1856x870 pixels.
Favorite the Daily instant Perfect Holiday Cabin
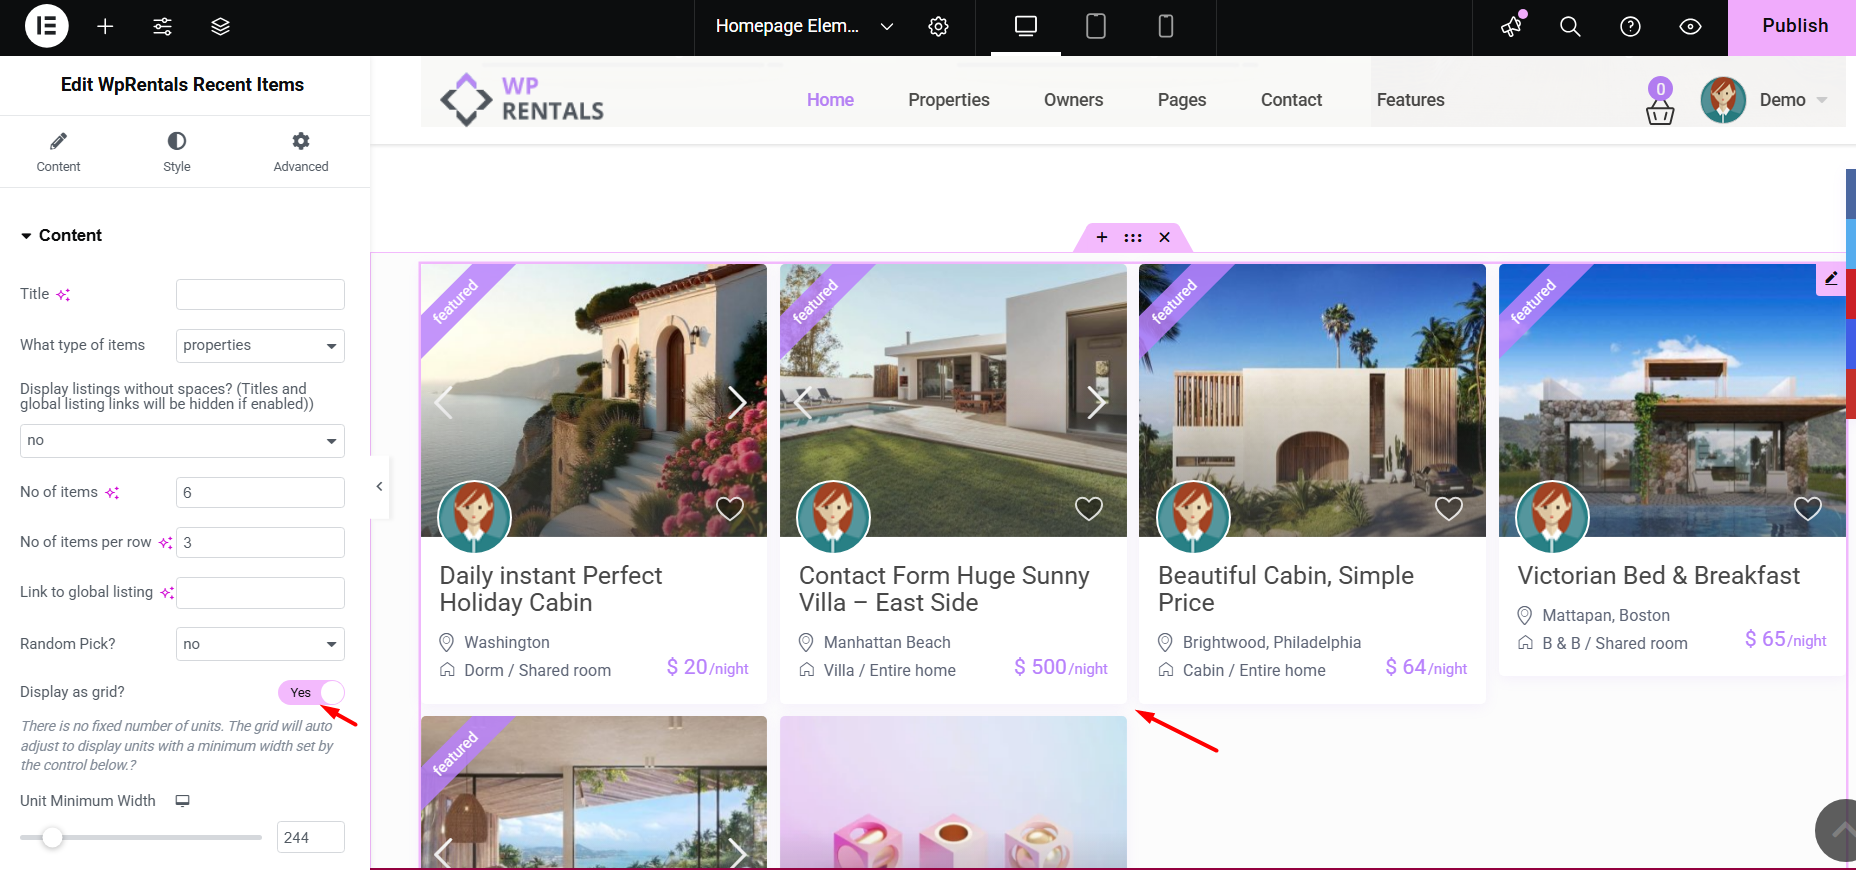730,508
